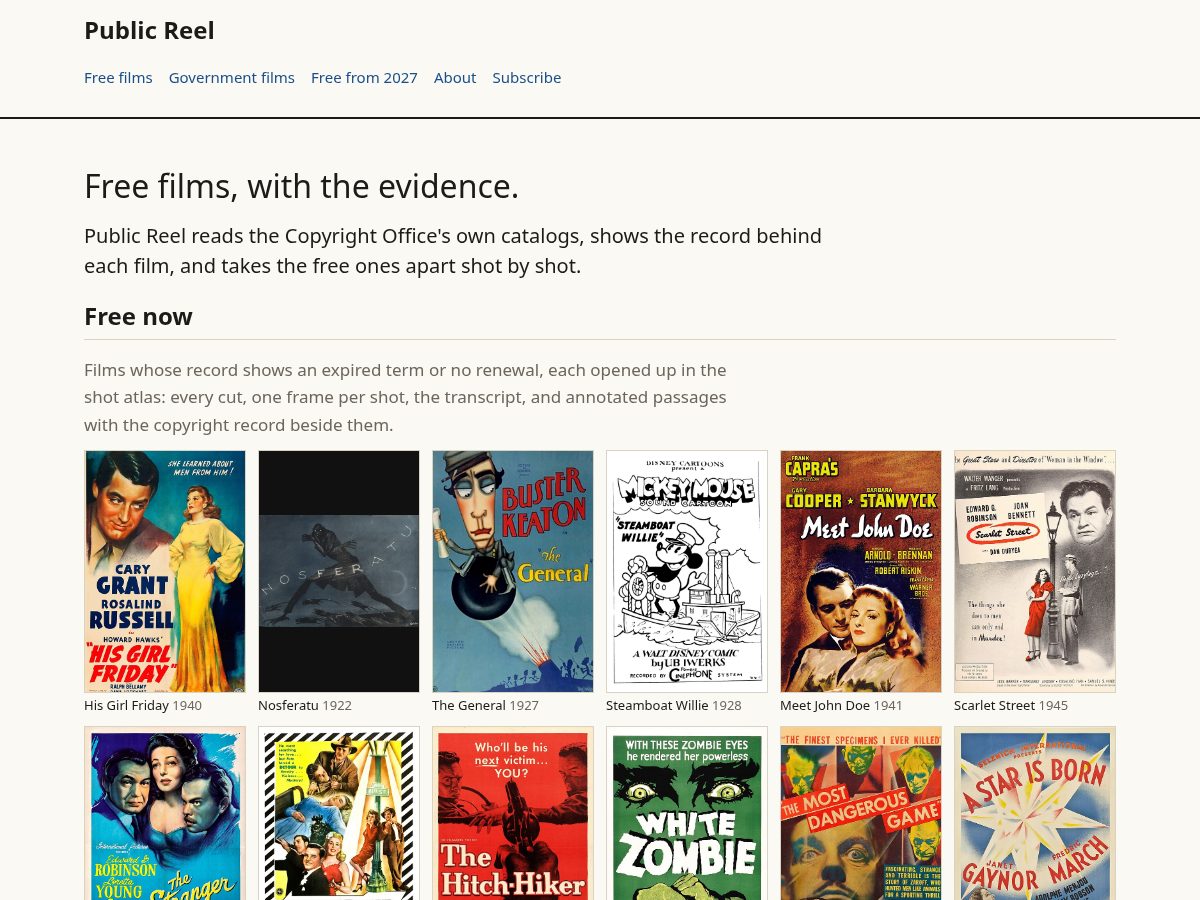Image resolution: width=1200 pixels, height=900 pixels.
Task: Open the Subscribe link
Action: [527, 78]
